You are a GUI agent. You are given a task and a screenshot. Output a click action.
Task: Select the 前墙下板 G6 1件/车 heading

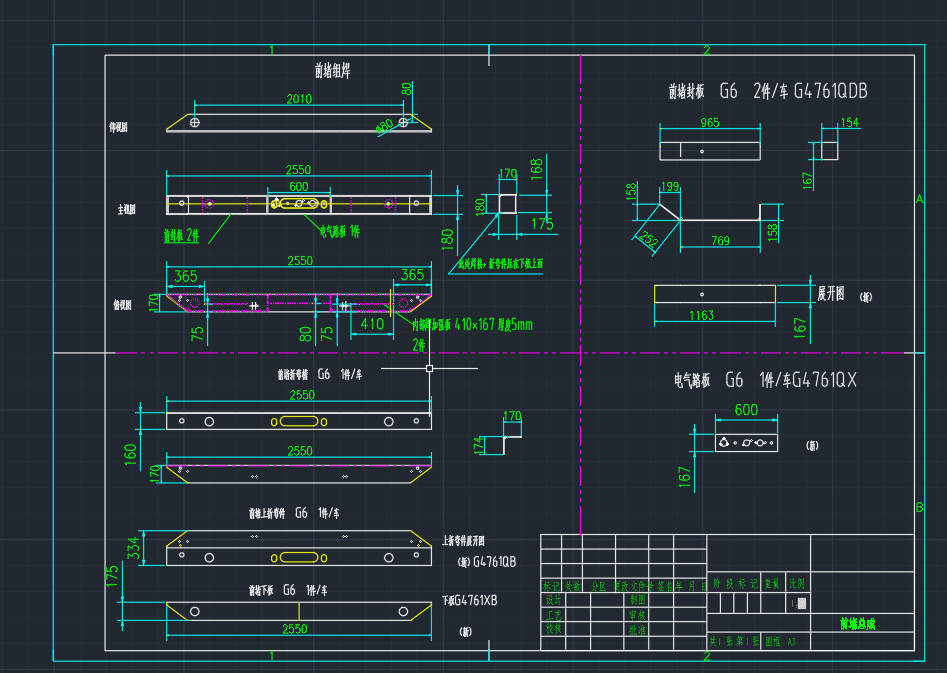(288, 590)
